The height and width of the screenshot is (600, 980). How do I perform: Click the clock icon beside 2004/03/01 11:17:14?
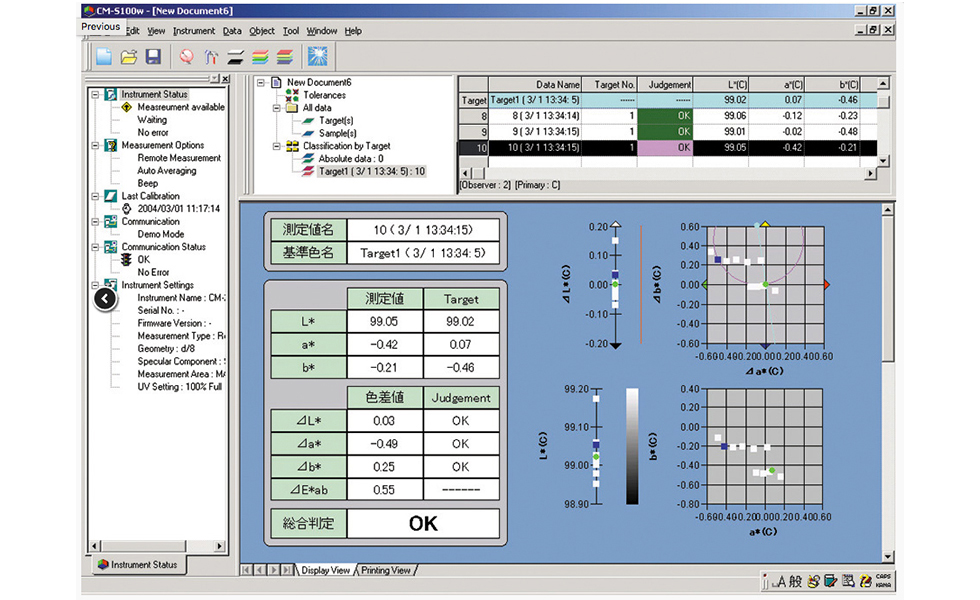click(x=127, y=209)
